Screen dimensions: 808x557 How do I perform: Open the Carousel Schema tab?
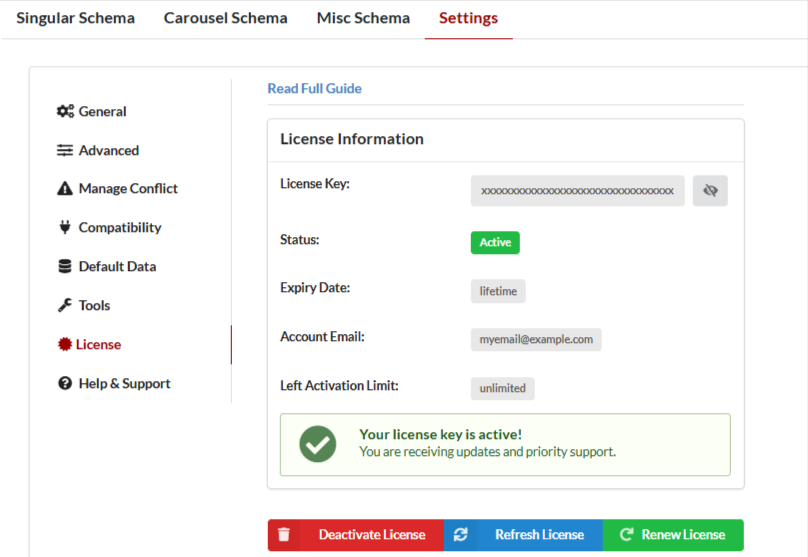(x=225, y=18)
